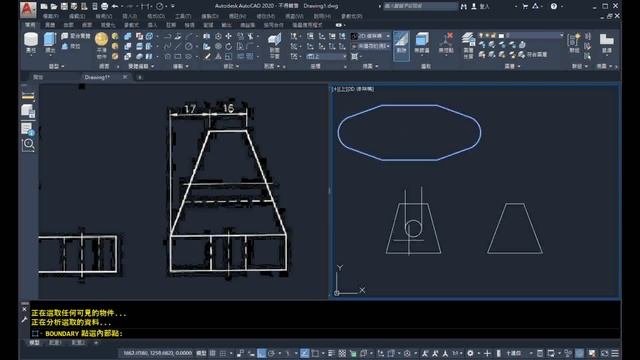640x360 pixels.
Task: Click the command line wrench customize icon
Action: click(24, 320)
